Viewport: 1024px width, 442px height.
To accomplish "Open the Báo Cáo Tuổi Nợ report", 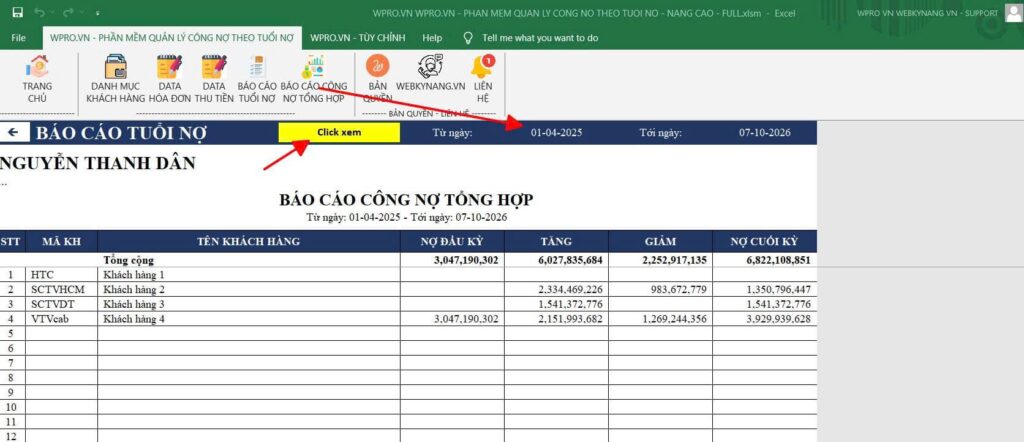I will [257, 78].
